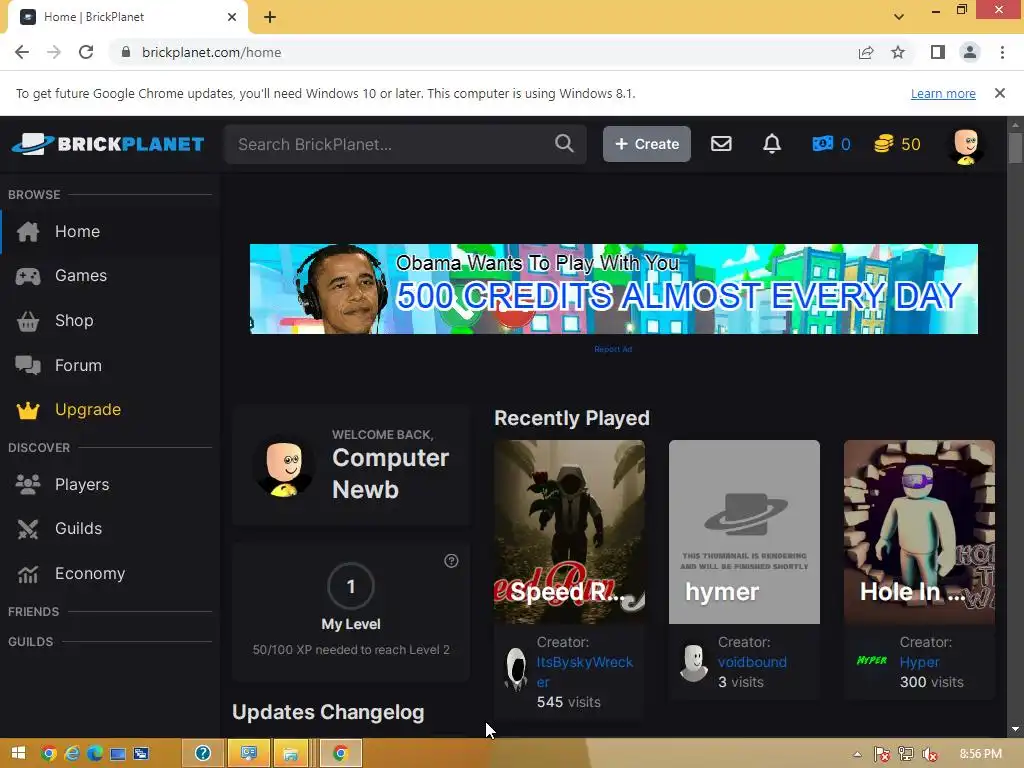
Task: Click the share page icon in address bar
Action: tap(866, 52)
